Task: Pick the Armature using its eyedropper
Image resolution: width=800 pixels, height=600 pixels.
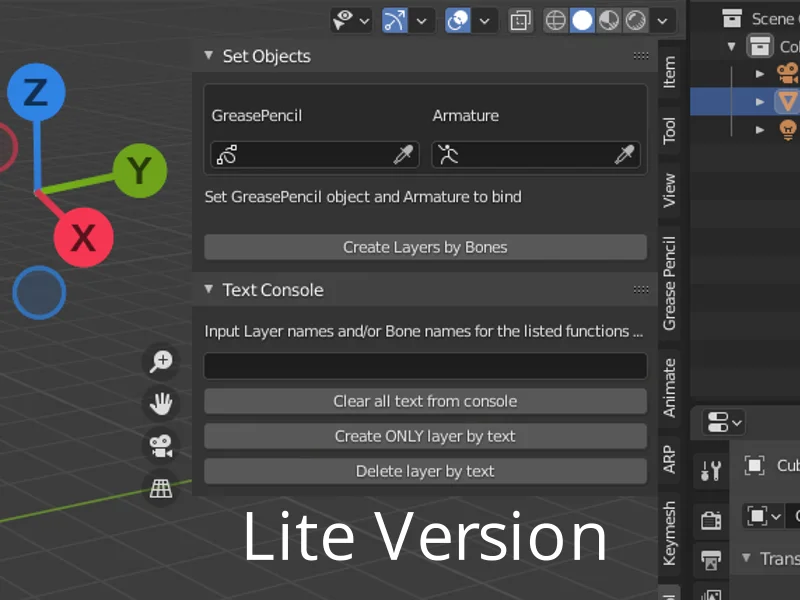Action: click(628, 156)
